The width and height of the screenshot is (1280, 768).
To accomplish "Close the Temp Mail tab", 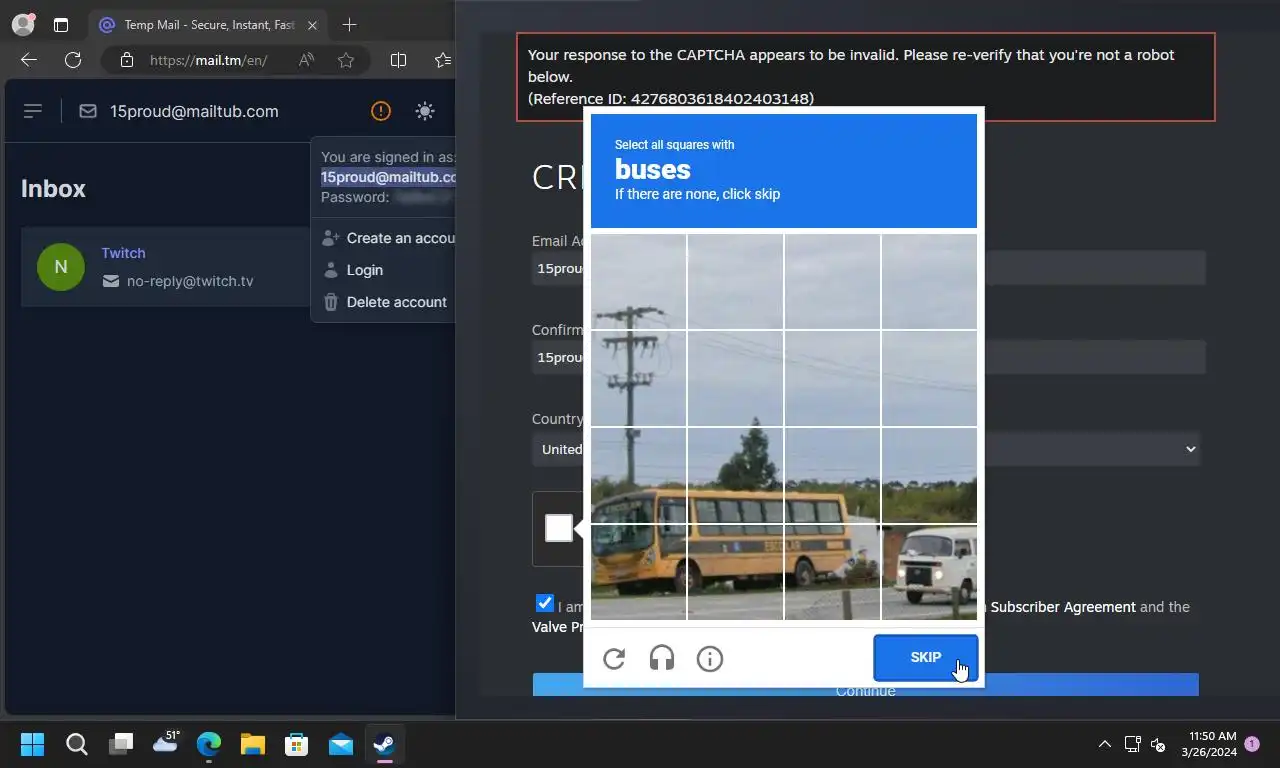I will (312, 25).
